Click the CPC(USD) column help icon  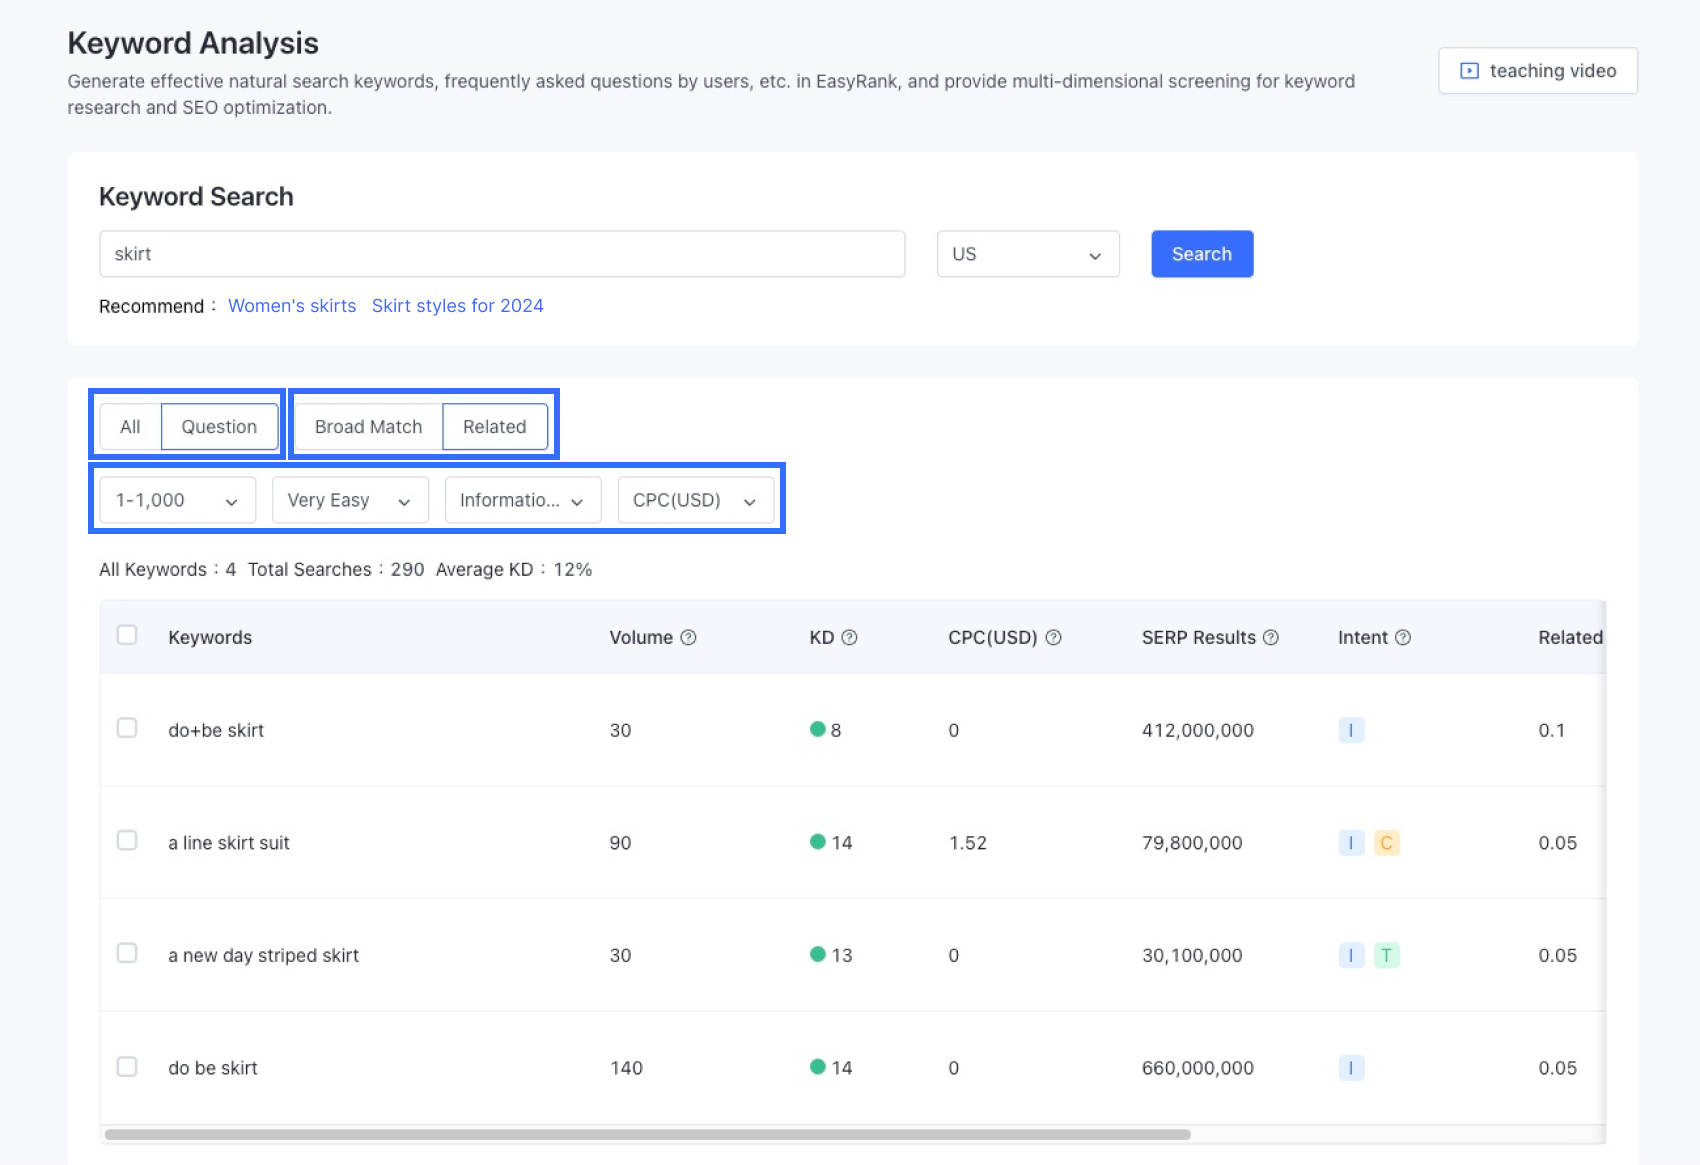[x=1053, y=638]
